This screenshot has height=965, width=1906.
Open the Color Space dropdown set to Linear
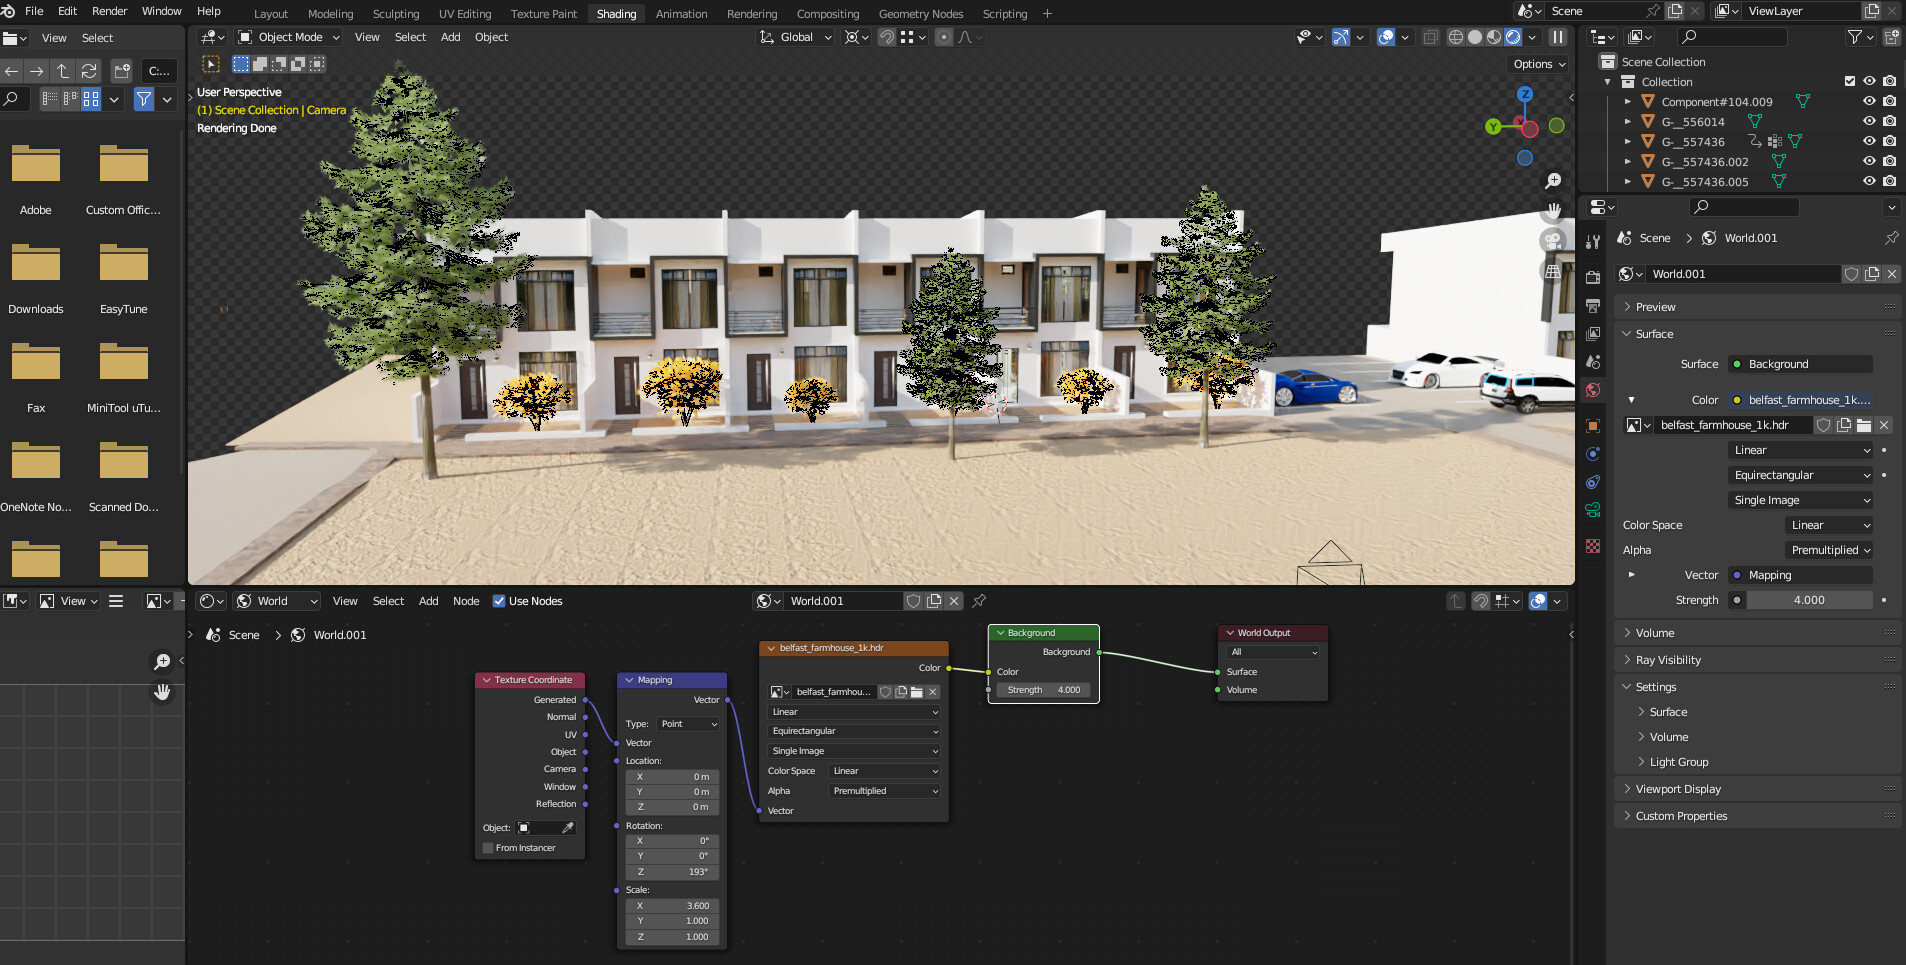[x=1828, y=524]
